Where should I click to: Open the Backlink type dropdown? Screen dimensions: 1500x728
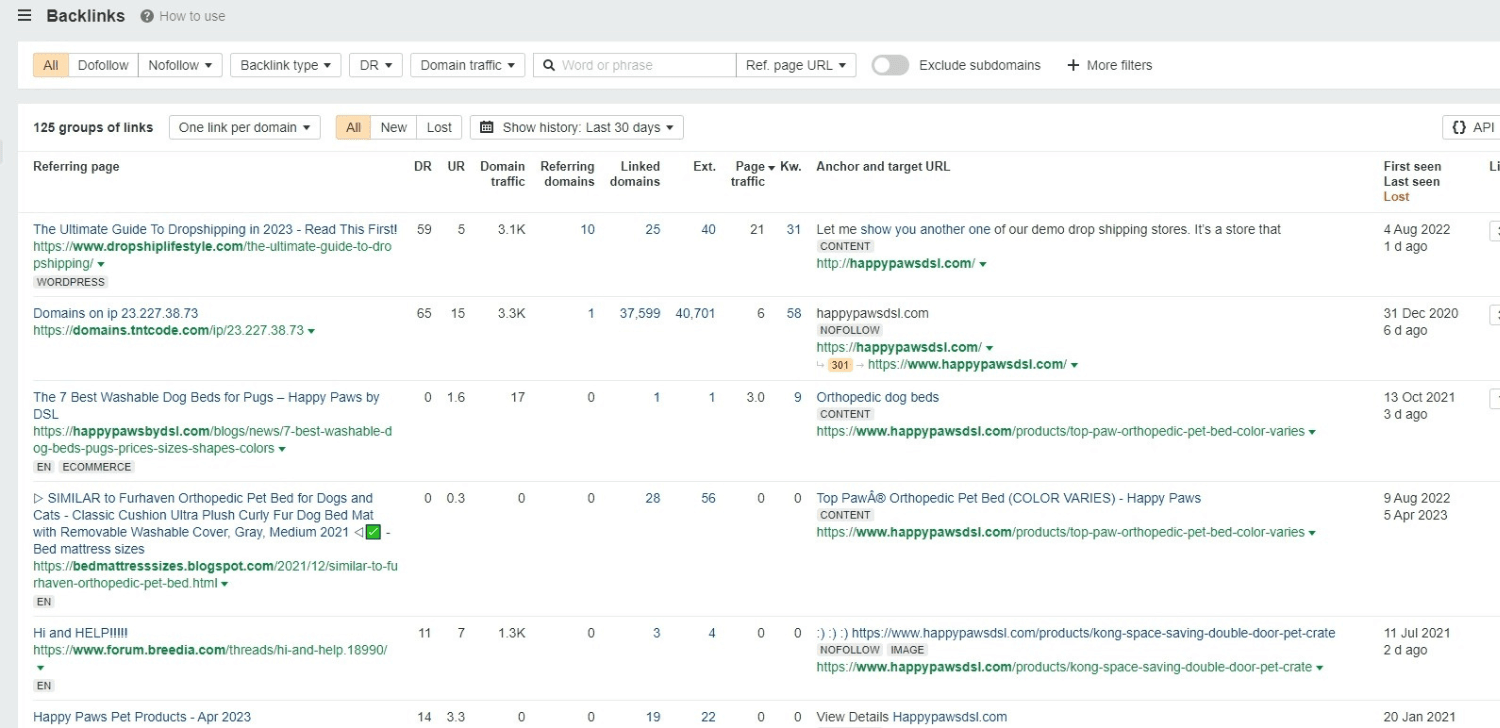point(285,65)
